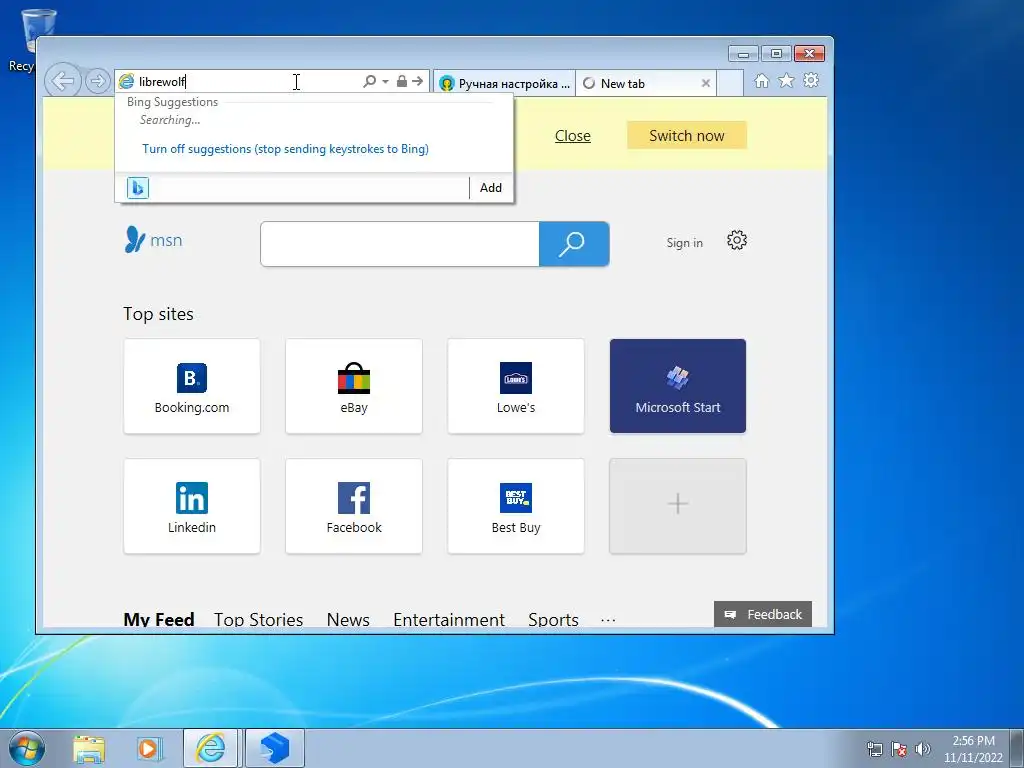Open the eBay top site tile
Screen dimensions: 1024x768
[354, 386]
